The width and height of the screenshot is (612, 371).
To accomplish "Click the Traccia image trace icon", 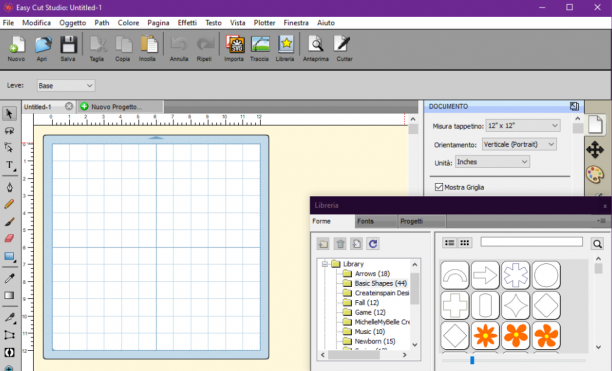I will (x=260, y=48).
